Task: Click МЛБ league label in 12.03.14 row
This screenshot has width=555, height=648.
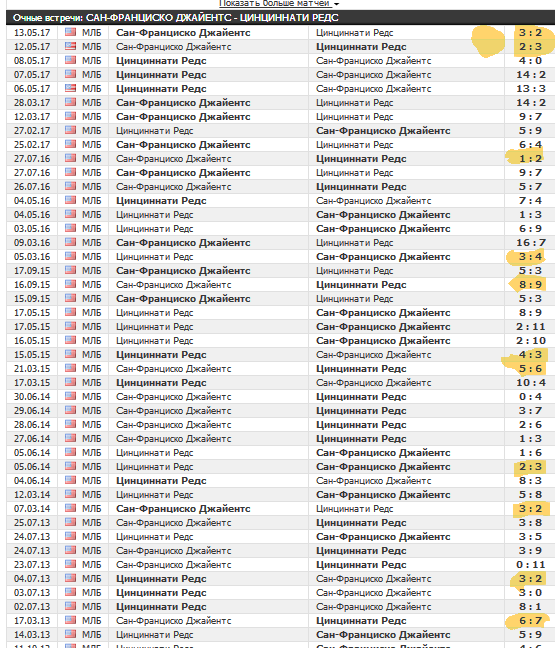Action: [x=91, y=495]
